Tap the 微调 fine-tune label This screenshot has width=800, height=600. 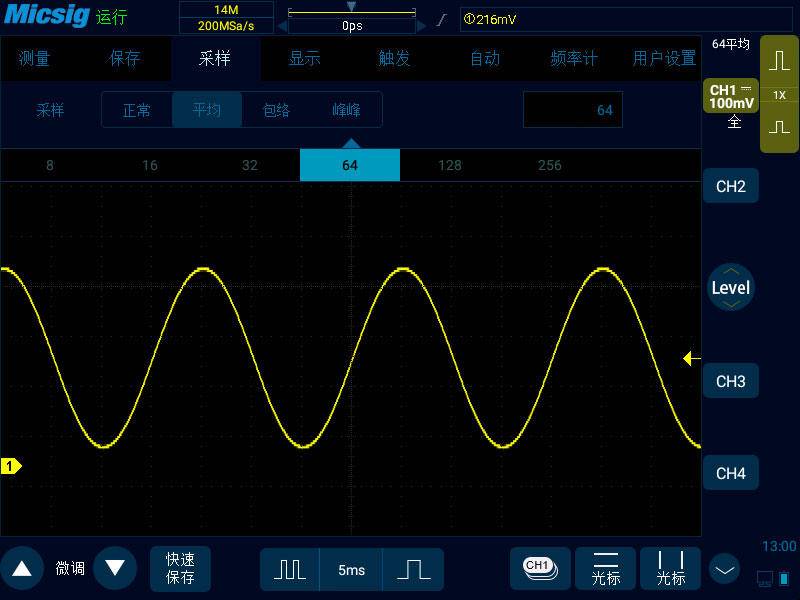pos(70,568)
